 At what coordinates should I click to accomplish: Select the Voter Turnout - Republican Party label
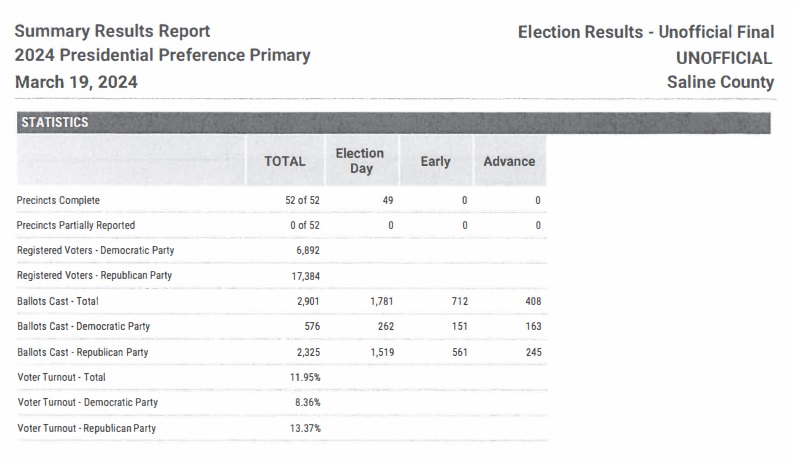pos(87,428)
